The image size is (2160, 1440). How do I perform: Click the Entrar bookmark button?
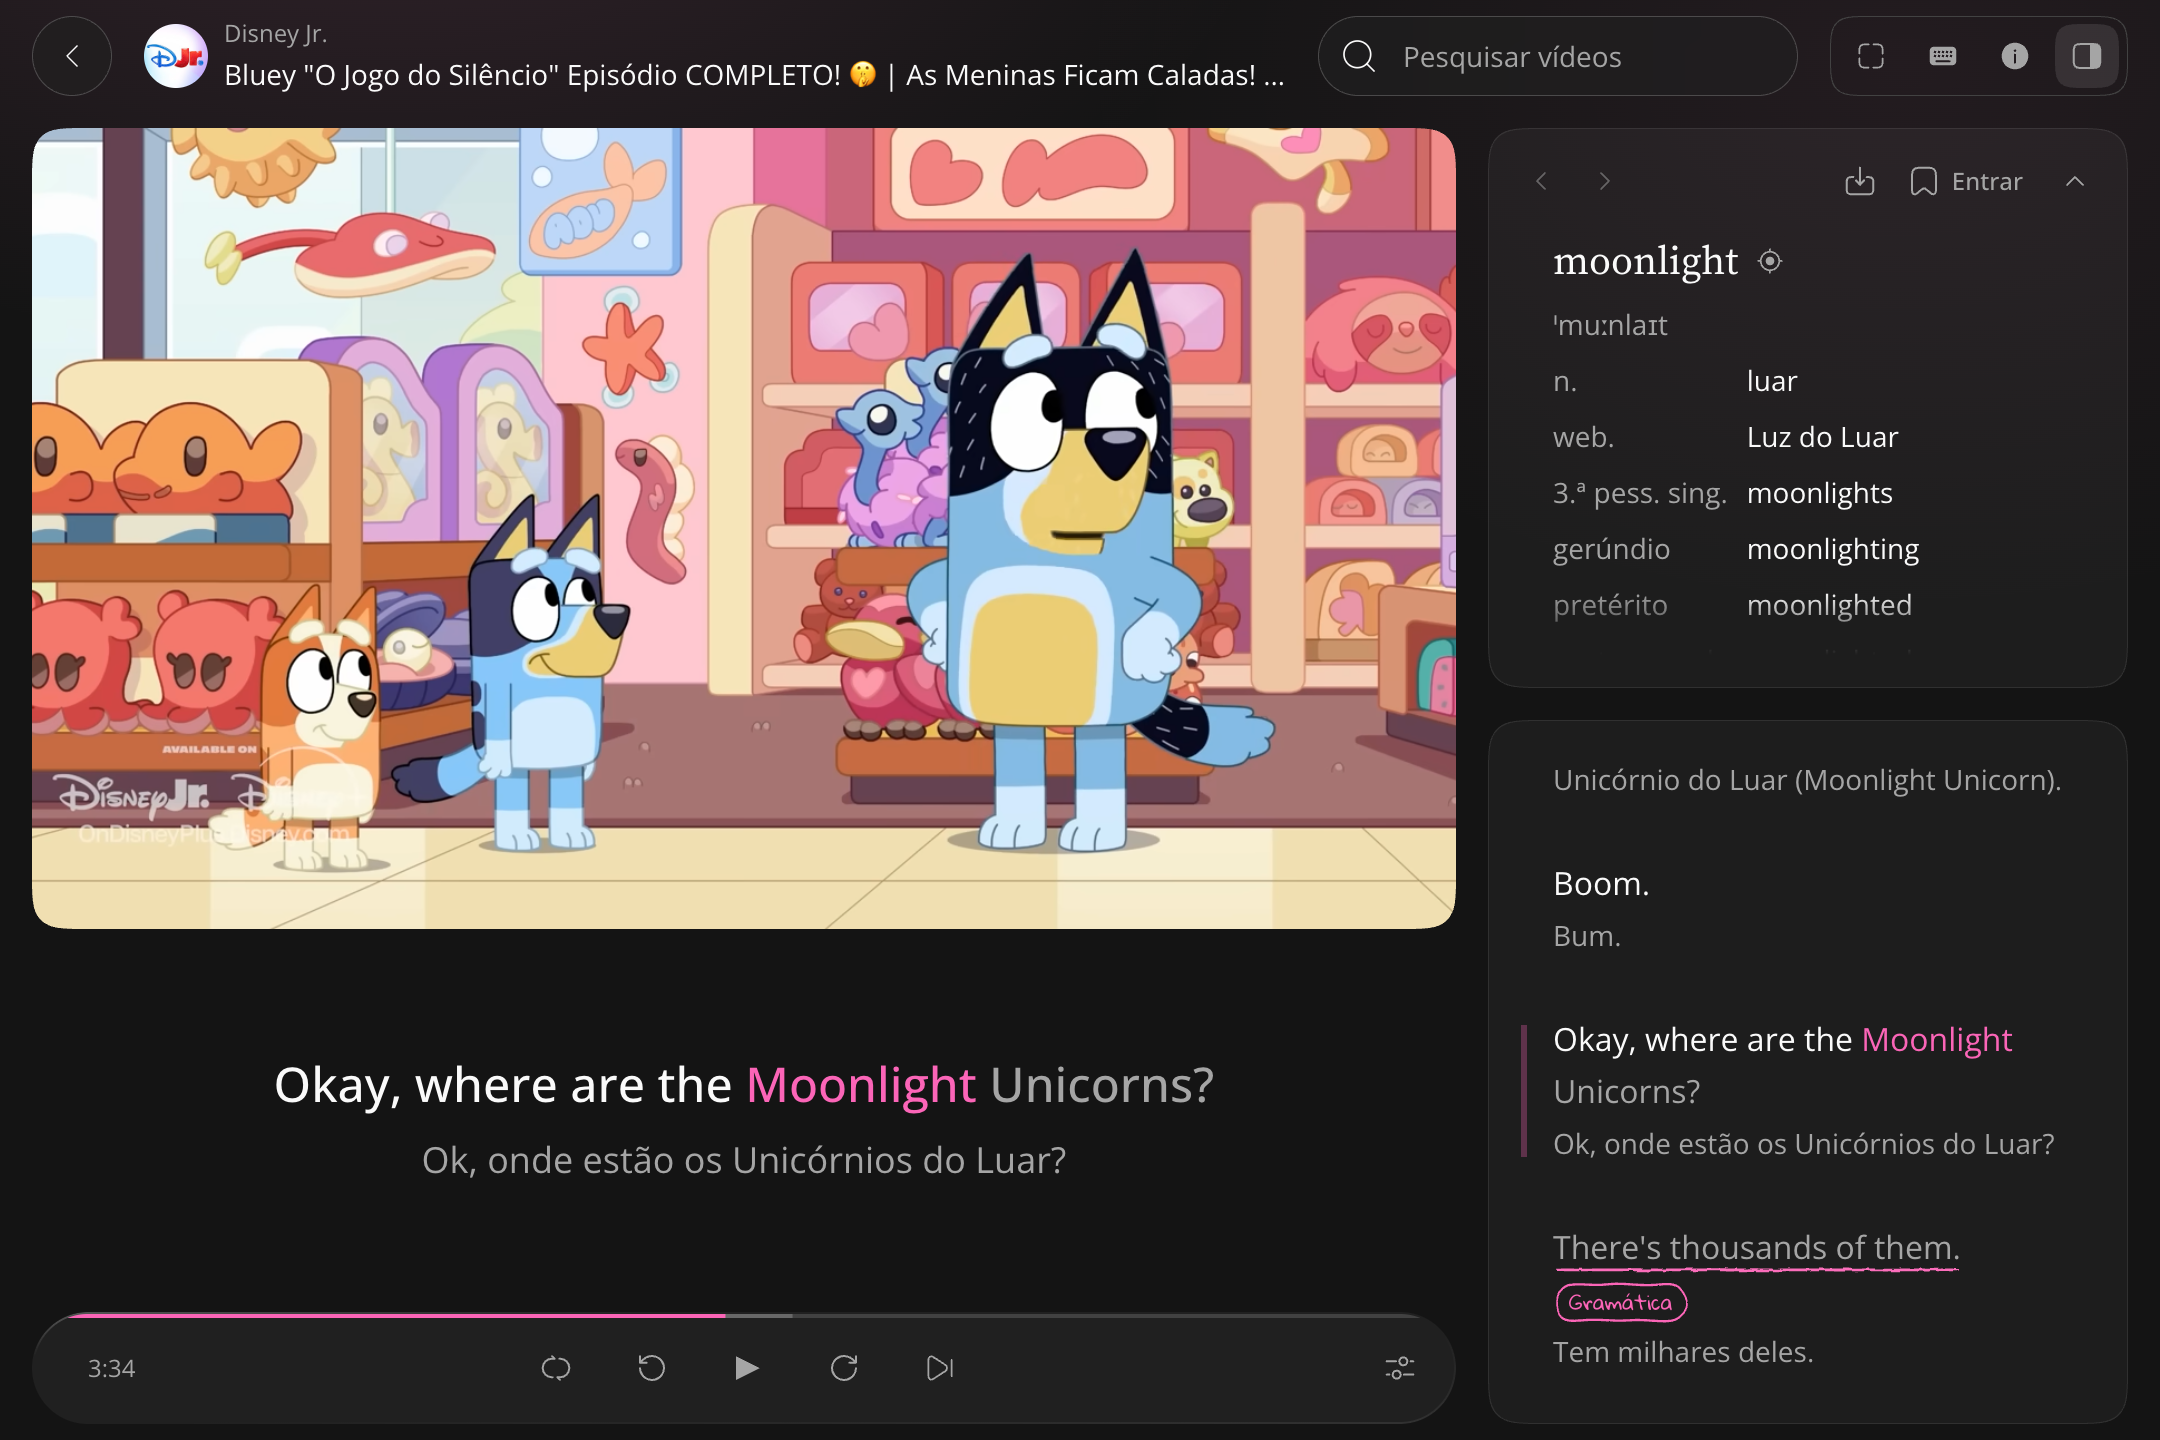[x=1966, y=181]
